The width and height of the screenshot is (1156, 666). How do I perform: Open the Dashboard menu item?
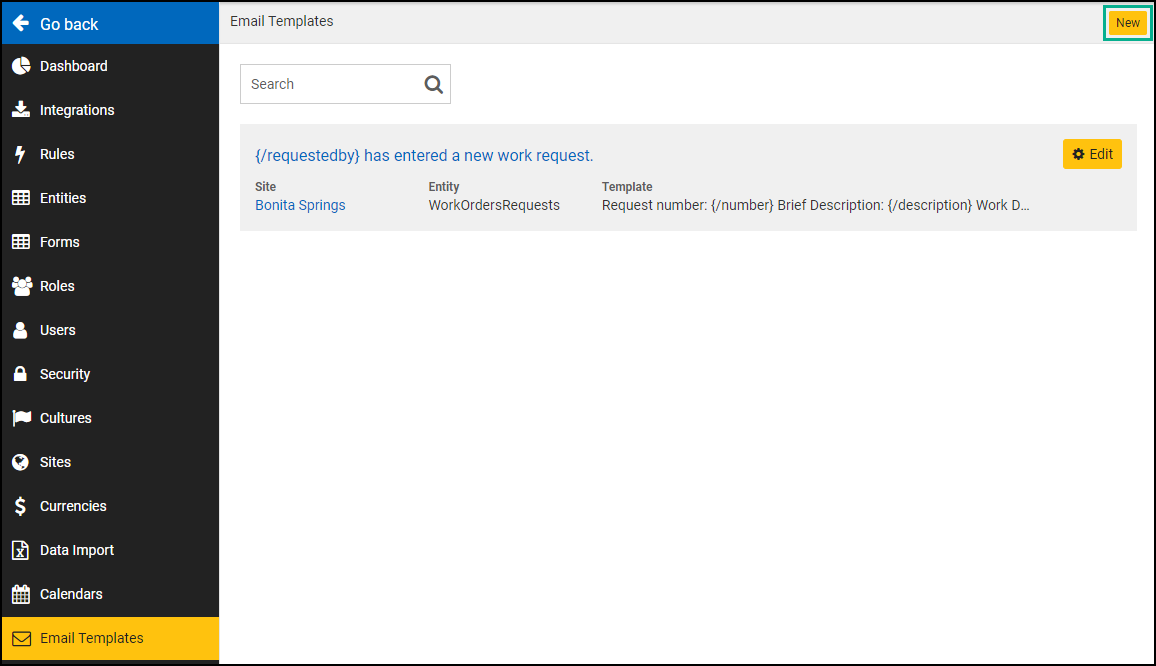point(111,66)
